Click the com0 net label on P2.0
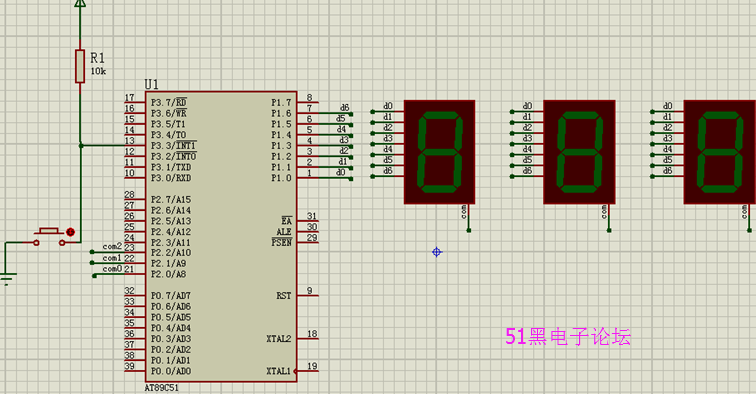756x394 pixels. [112, 270]
